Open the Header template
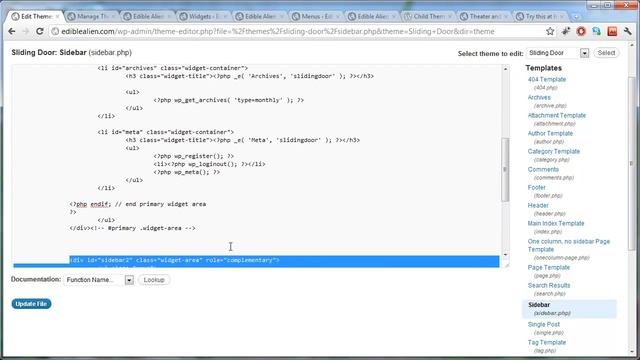This screenshot has width=640, height=360. [x=538, y=205]
